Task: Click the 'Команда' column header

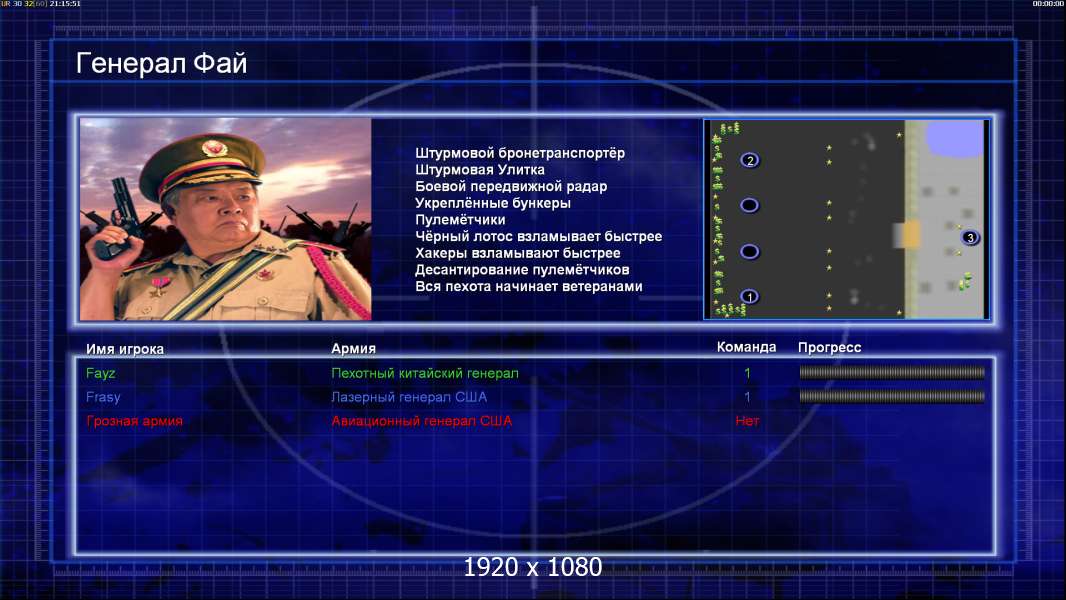Action: (x=746, y=347)
